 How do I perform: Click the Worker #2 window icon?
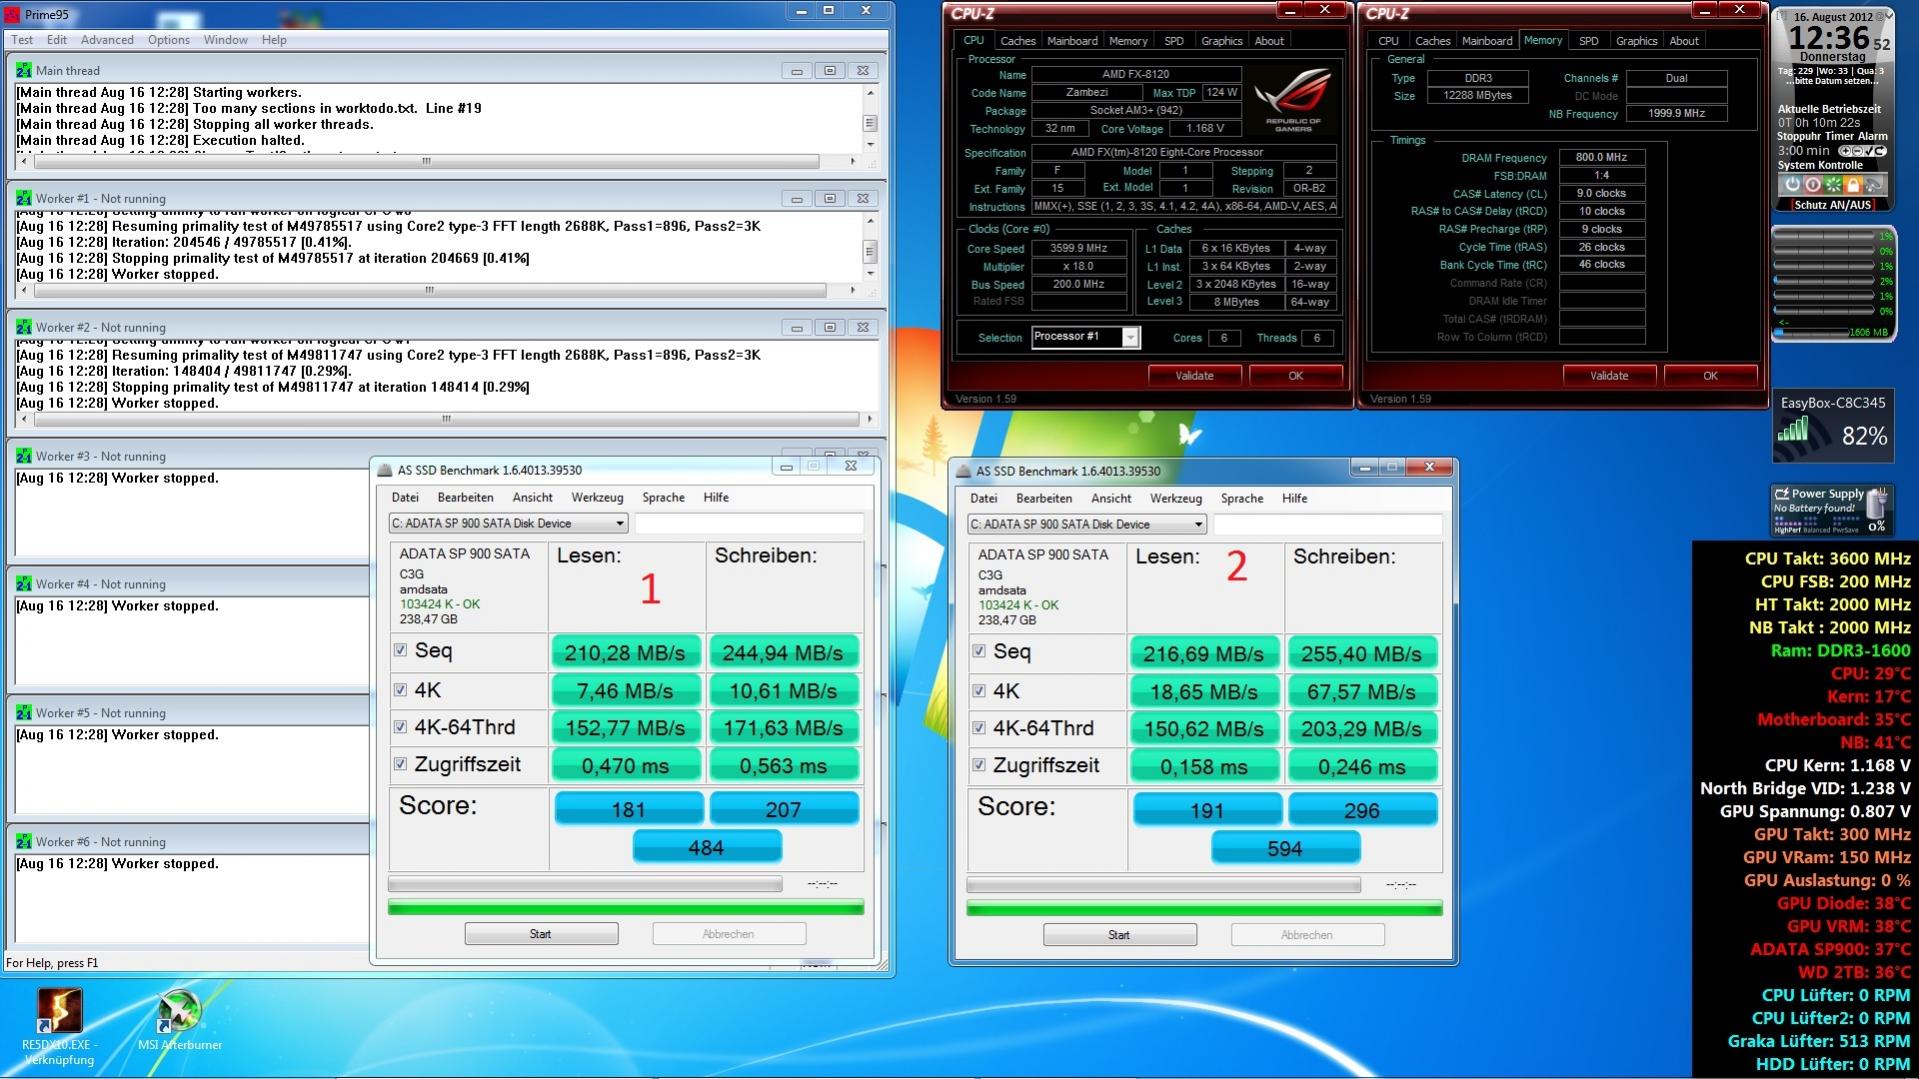coord(23,327)
